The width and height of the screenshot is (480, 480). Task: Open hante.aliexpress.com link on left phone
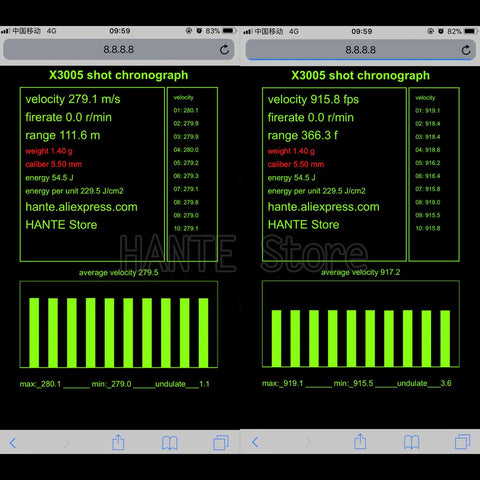81,207
